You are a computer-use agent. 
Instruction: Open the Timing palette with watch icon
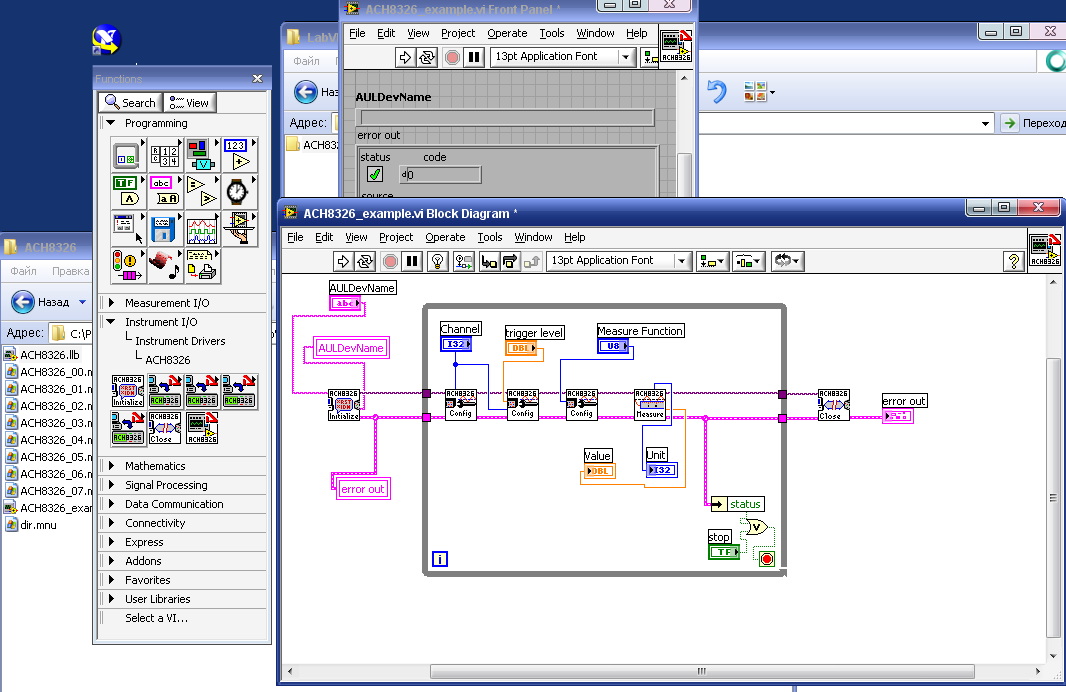click(236, 190)
